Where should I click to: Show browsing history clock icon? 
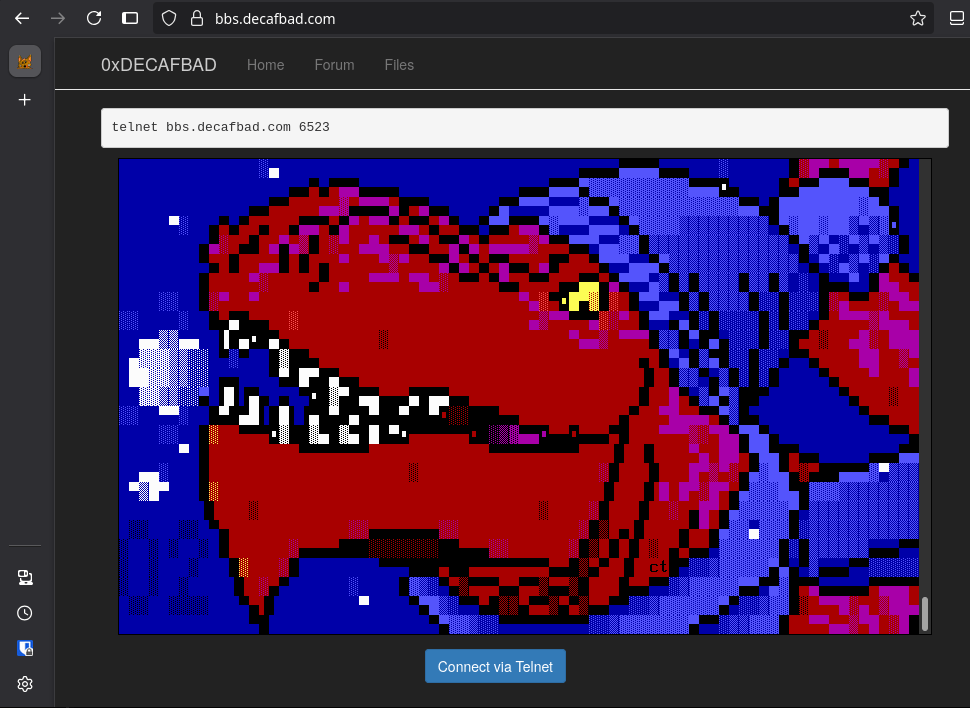click(x=25, y=613)
